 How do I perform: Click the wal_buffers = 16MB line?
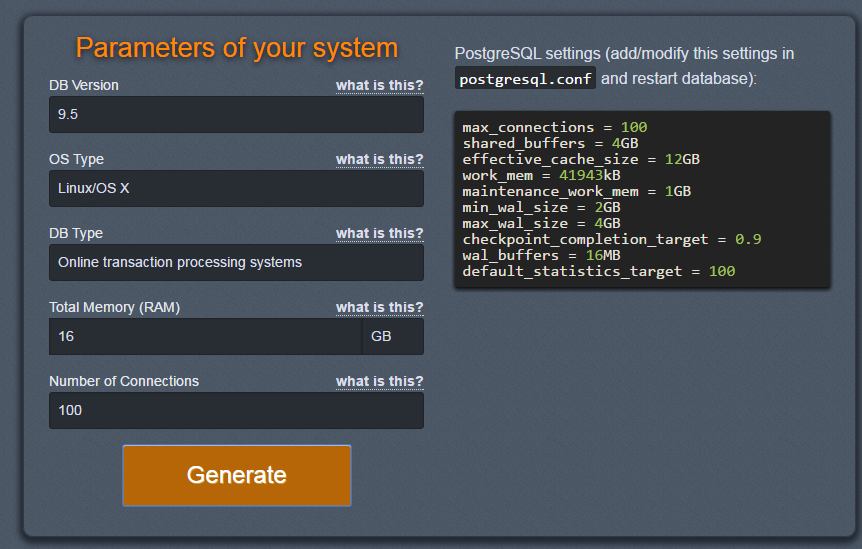541,256
